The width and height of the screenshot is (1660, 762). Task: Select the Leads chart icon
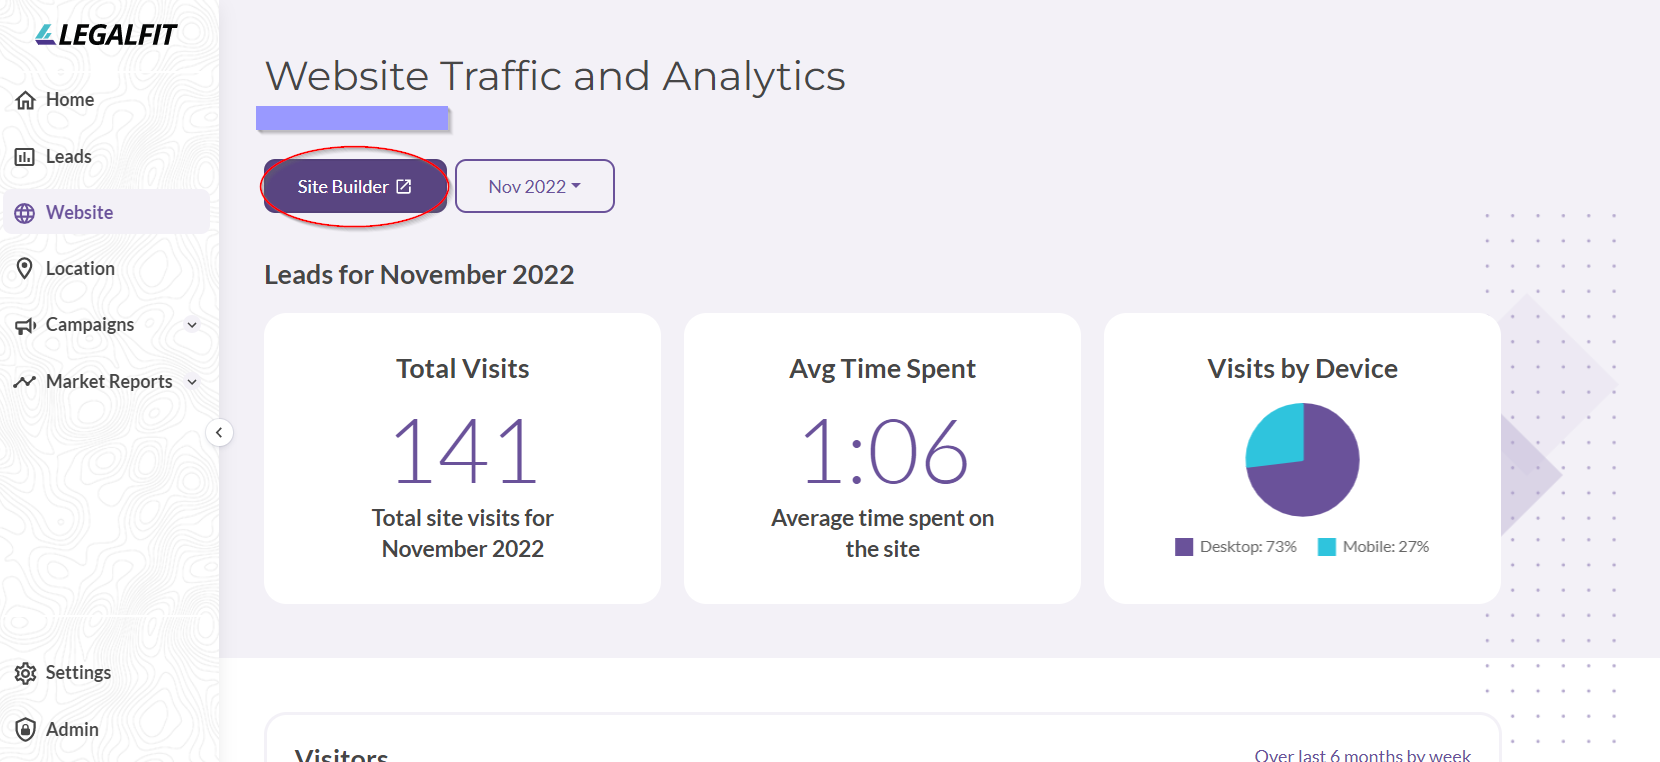click(x=25, y=157)
